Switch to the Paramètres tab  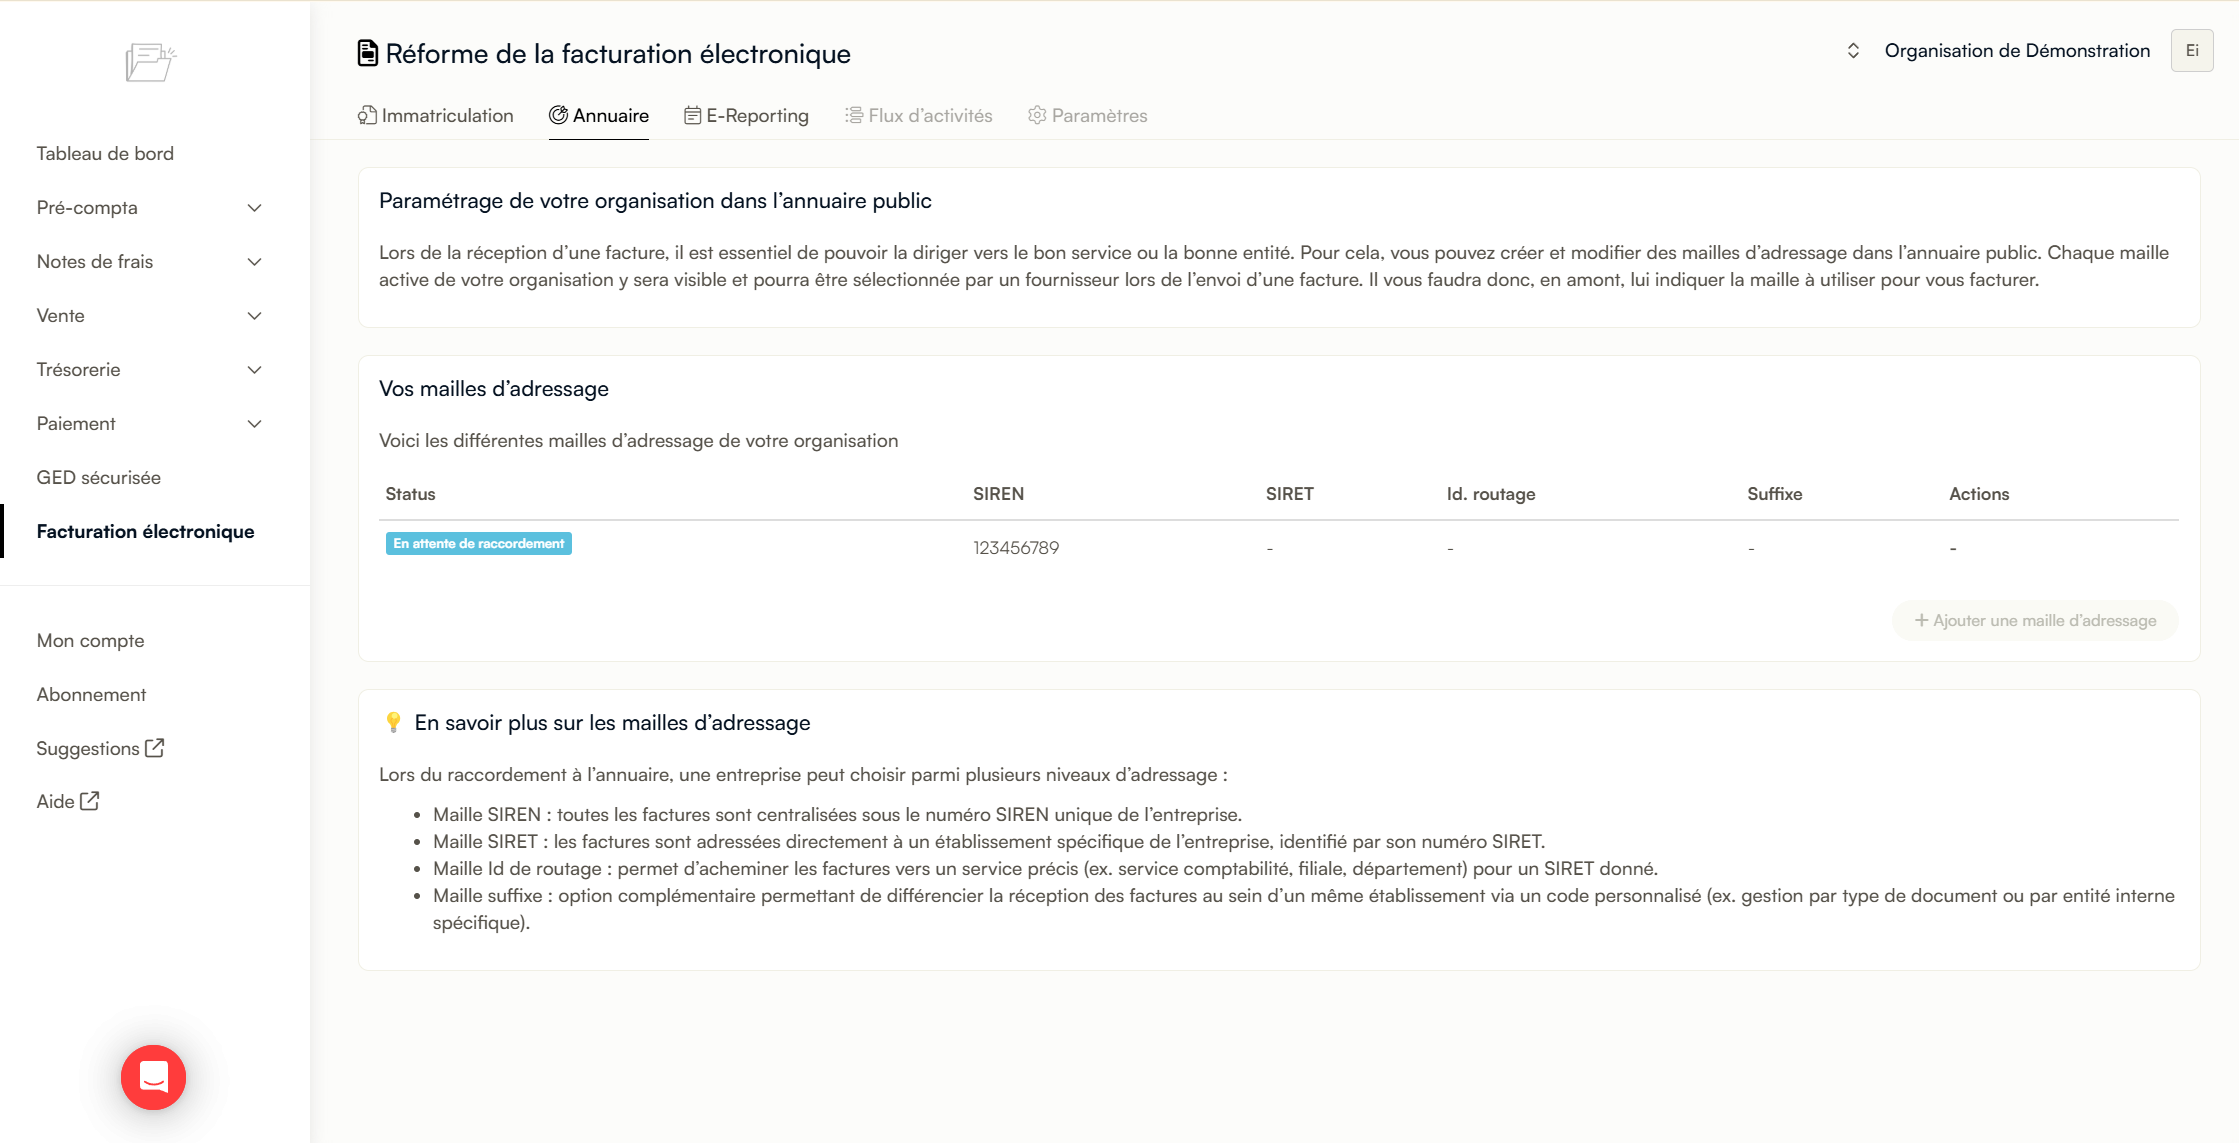point(1088,116)
